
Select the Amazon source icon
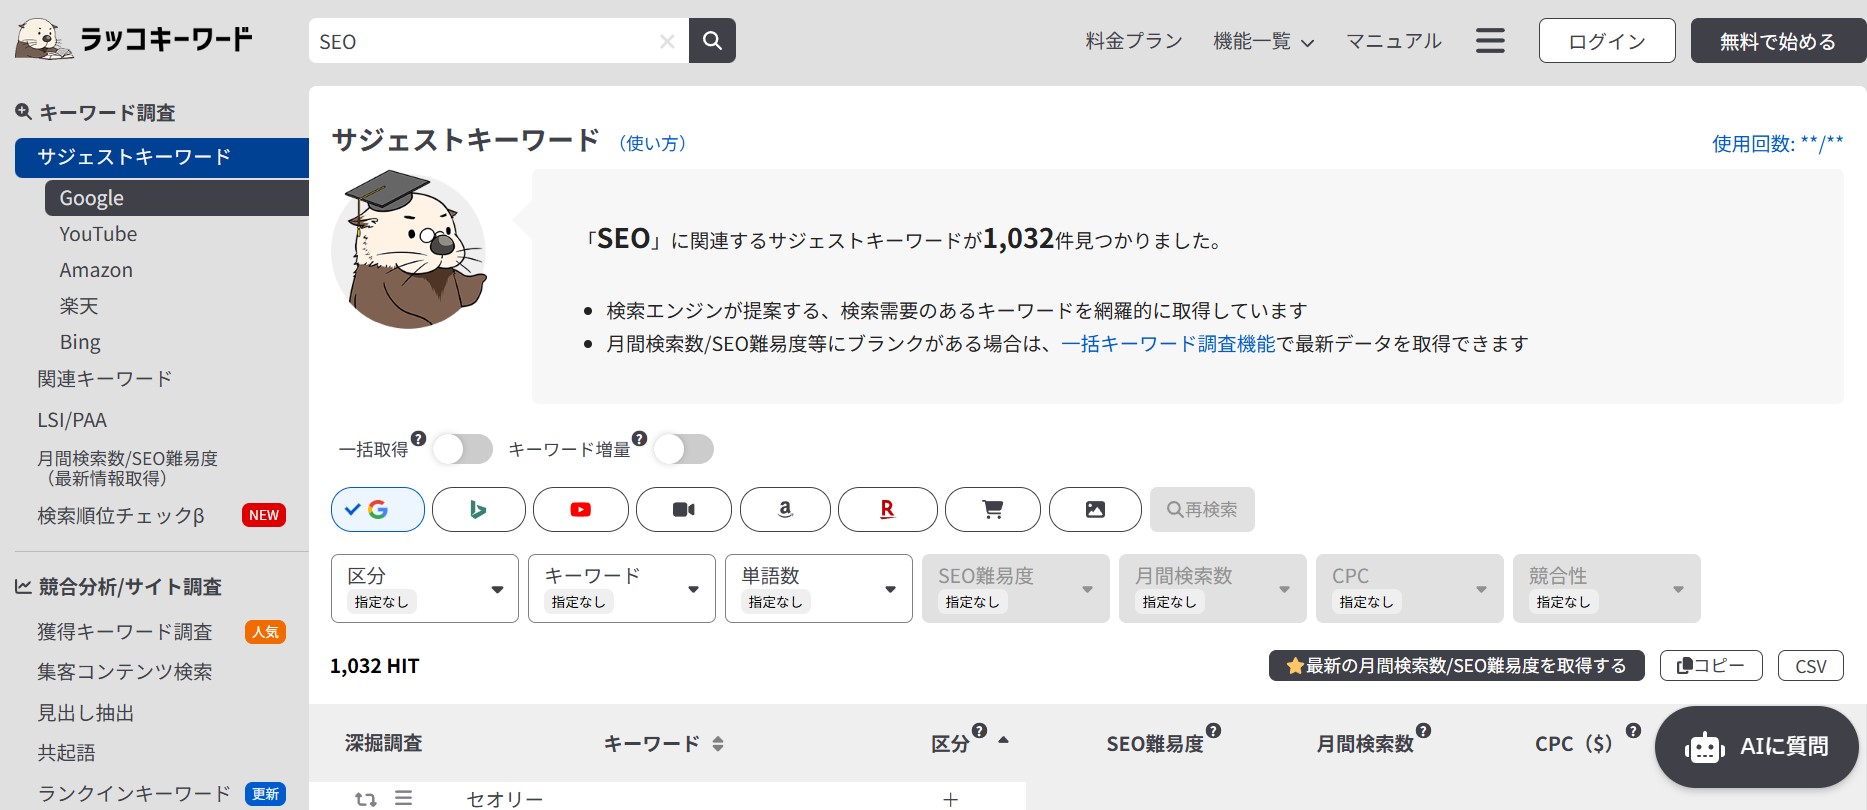(x=785, y=510)
